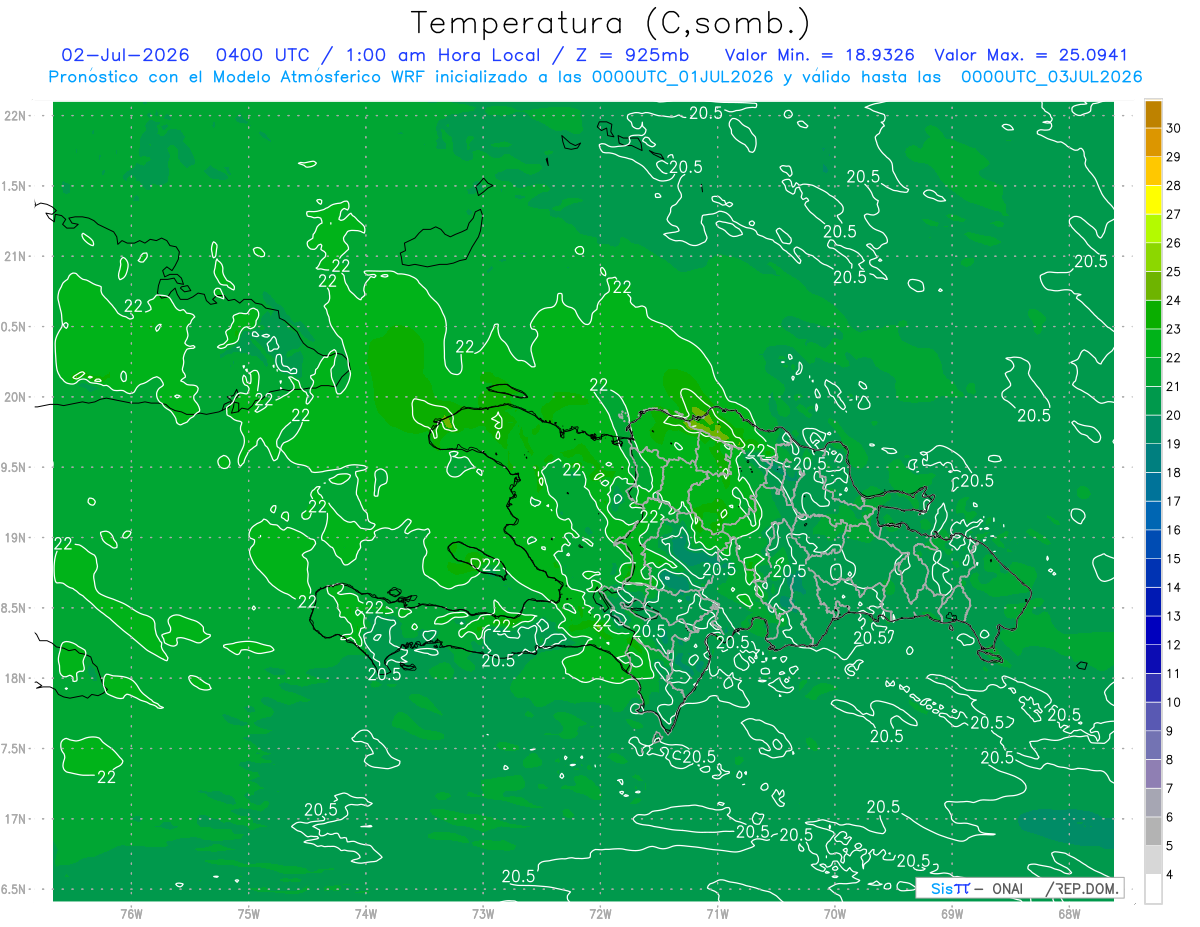This screenshot has height=927, width=1200.
Task: Click the '72W' longitude axis label
Action: 600,913
